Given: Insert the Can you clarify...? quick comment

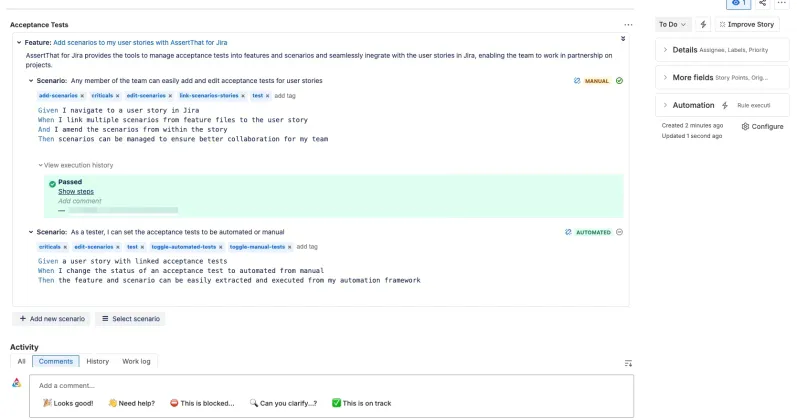Looking at the screenshot, I should [x=283, y=403].
